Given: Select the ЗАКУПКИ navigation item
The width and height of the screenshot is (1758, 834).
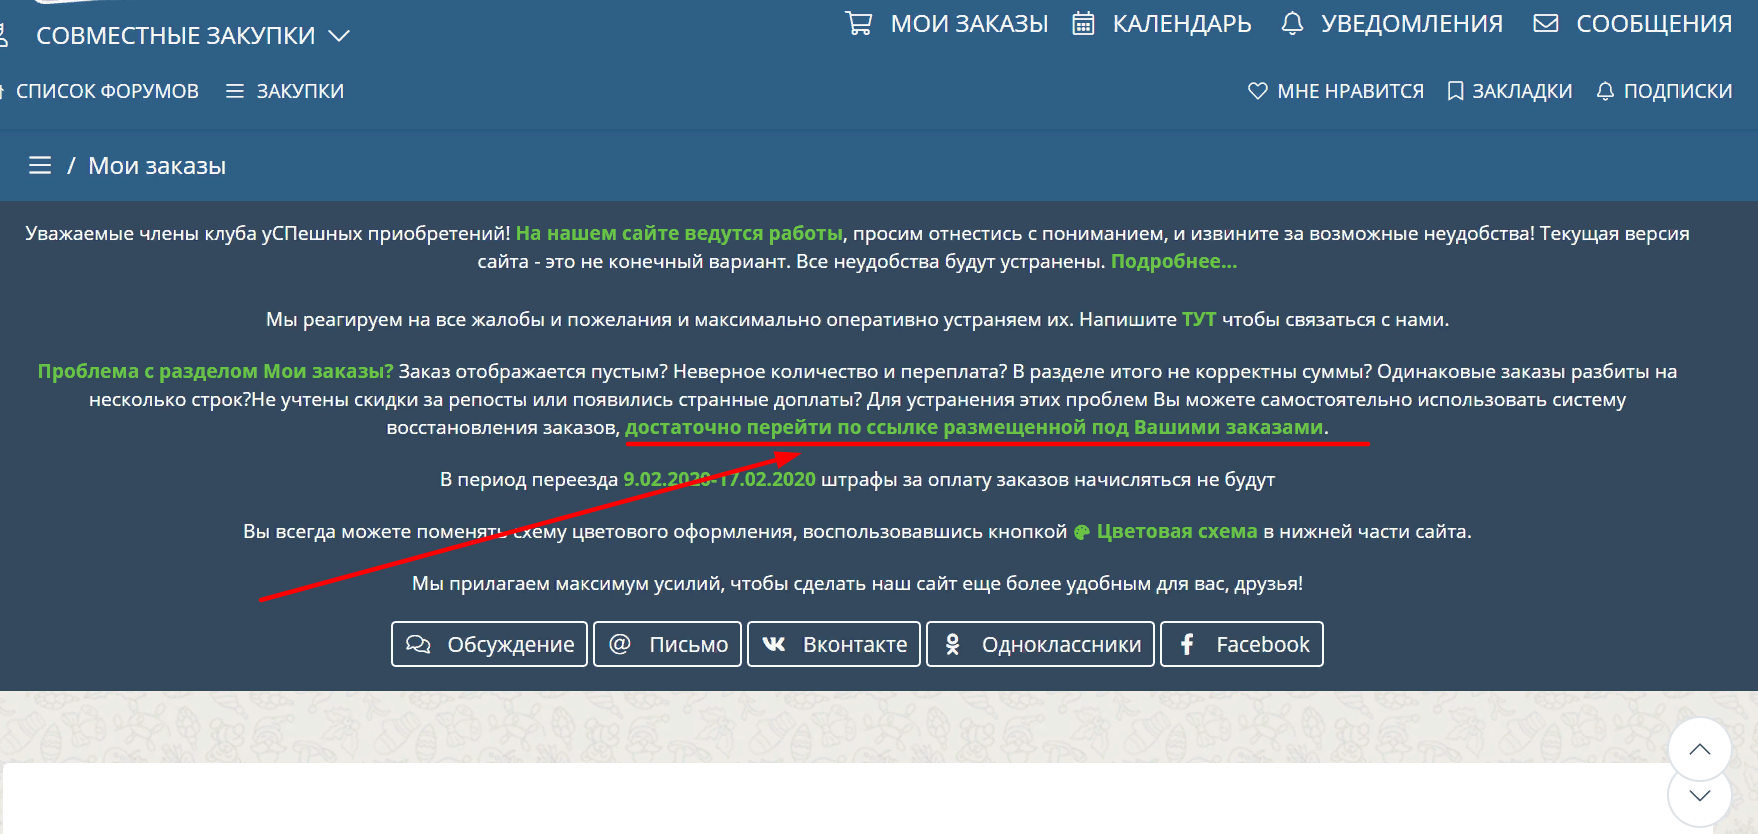Looking at the screenshot, I should [x=300, y=91].
